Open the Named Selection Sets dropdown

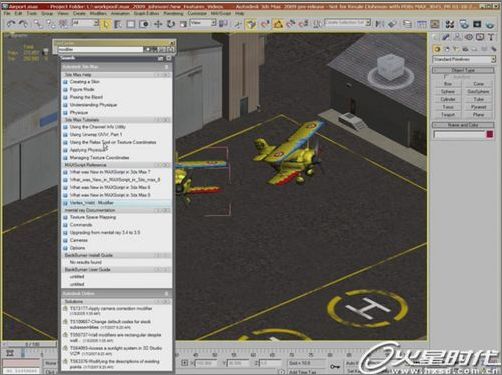(x=348, y=22)
